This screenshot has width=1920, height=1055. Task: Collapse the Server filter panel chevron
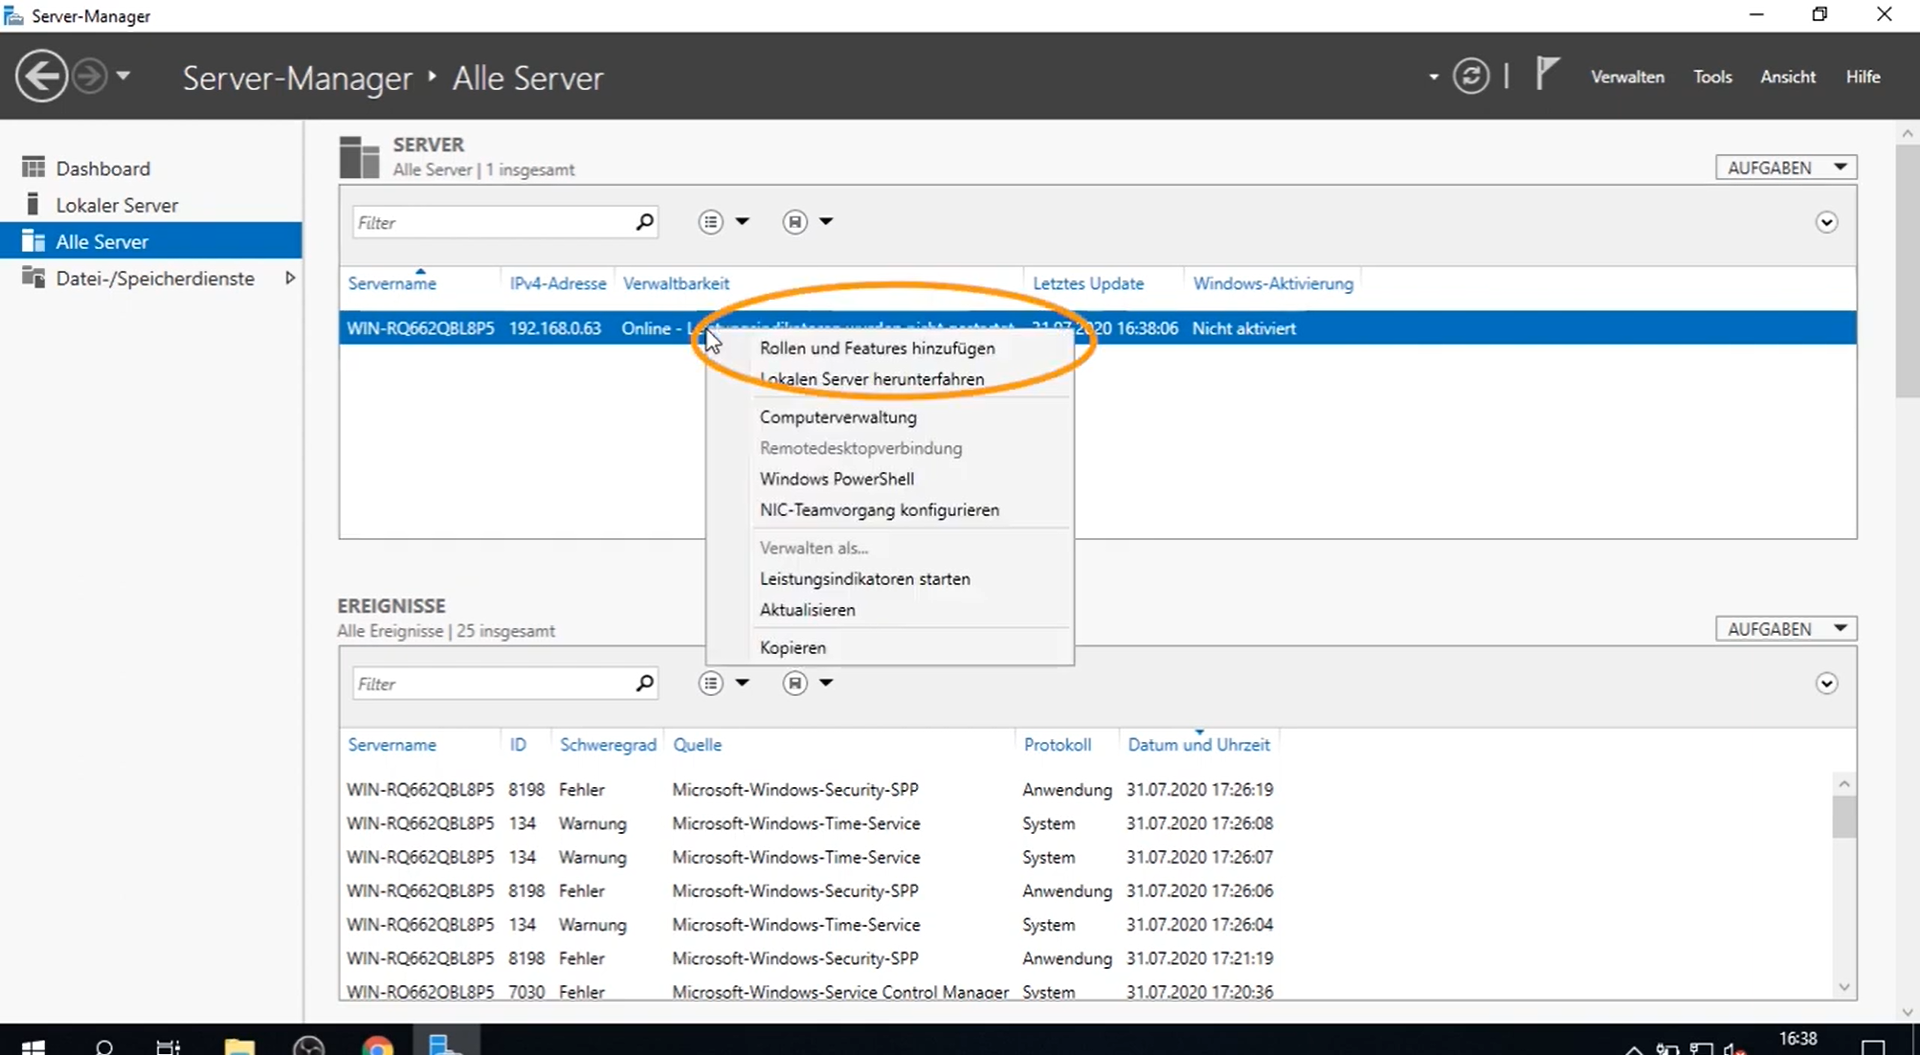click(x=1826, y=222)
